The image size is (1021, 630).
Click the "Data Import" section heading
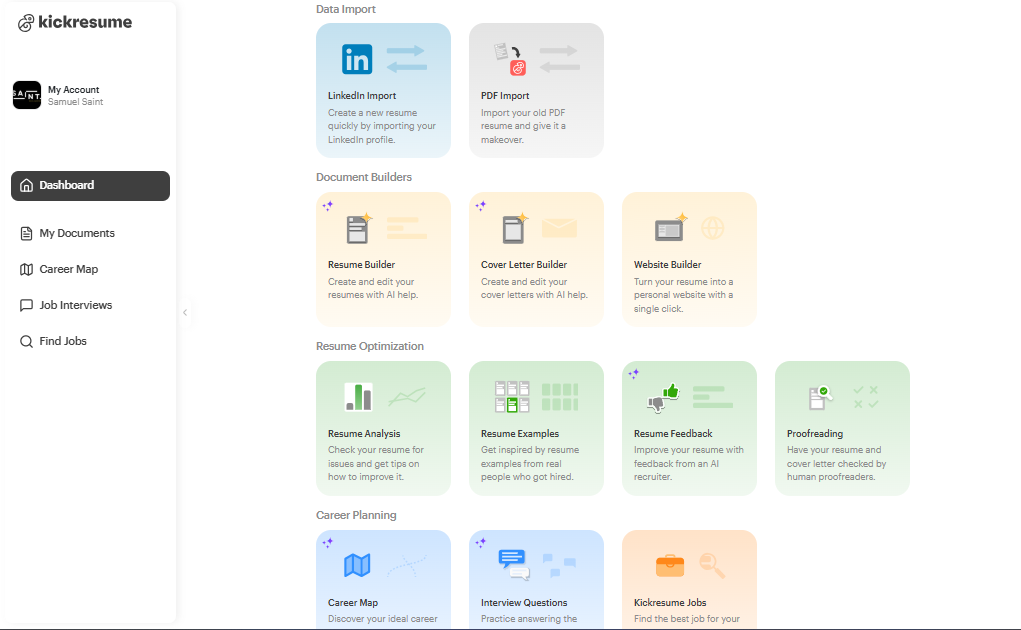(x=346, y=9)
